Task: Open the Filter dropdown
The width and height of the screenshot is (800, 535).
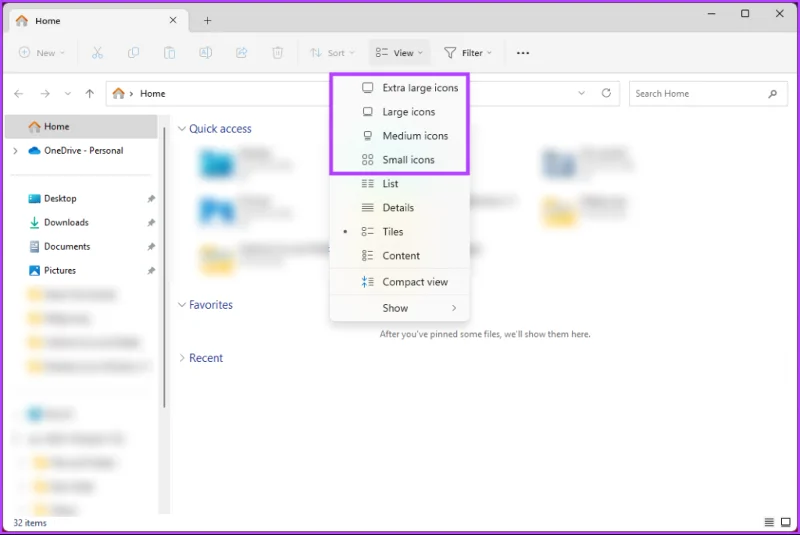Action: click(468, 53)
